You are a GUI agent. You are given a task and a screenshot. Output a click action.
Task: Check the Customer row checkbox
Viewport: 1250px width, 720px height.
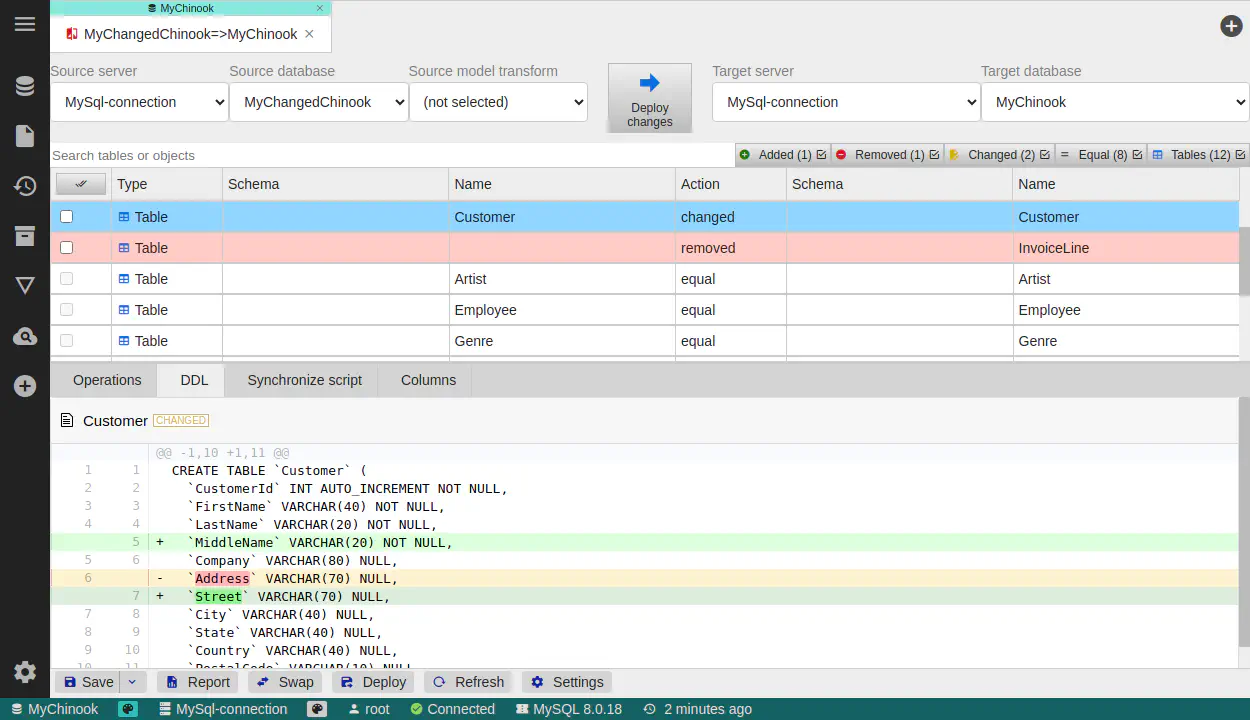(67, 217)
